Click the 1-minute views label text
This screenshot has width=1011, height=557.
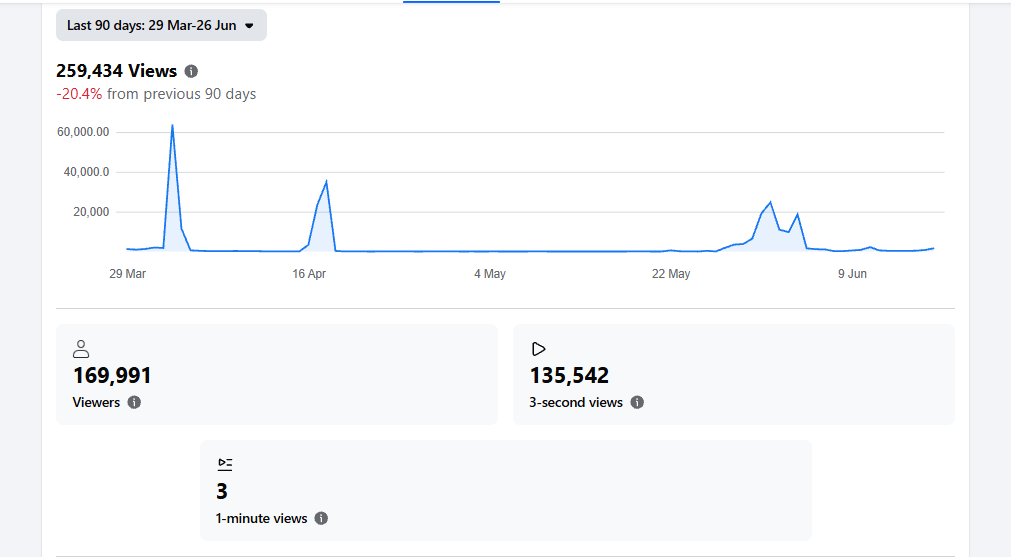point(261,518)
